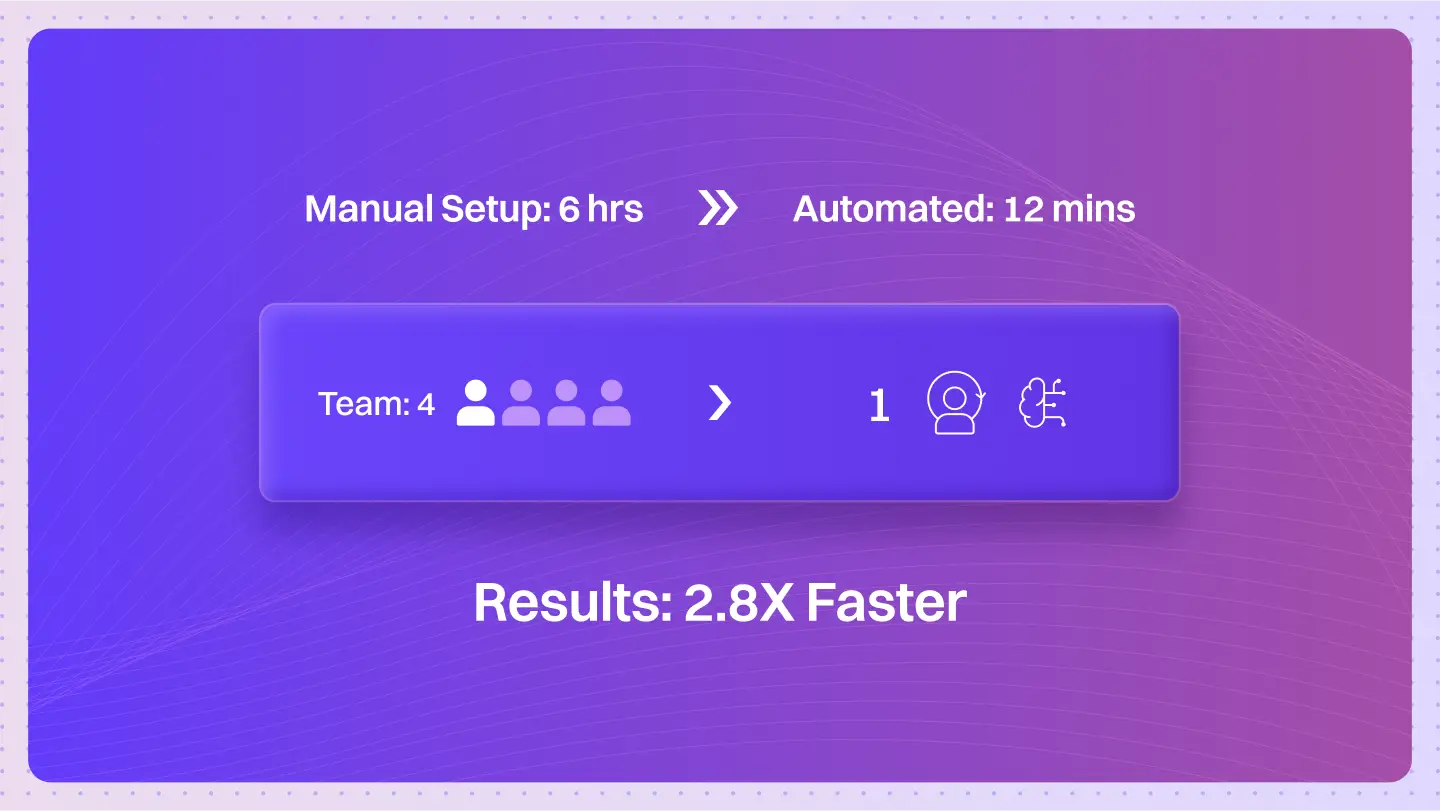Click the user avatar with circular arrow icon
The image size is (1440, 811).
(957, 403)
